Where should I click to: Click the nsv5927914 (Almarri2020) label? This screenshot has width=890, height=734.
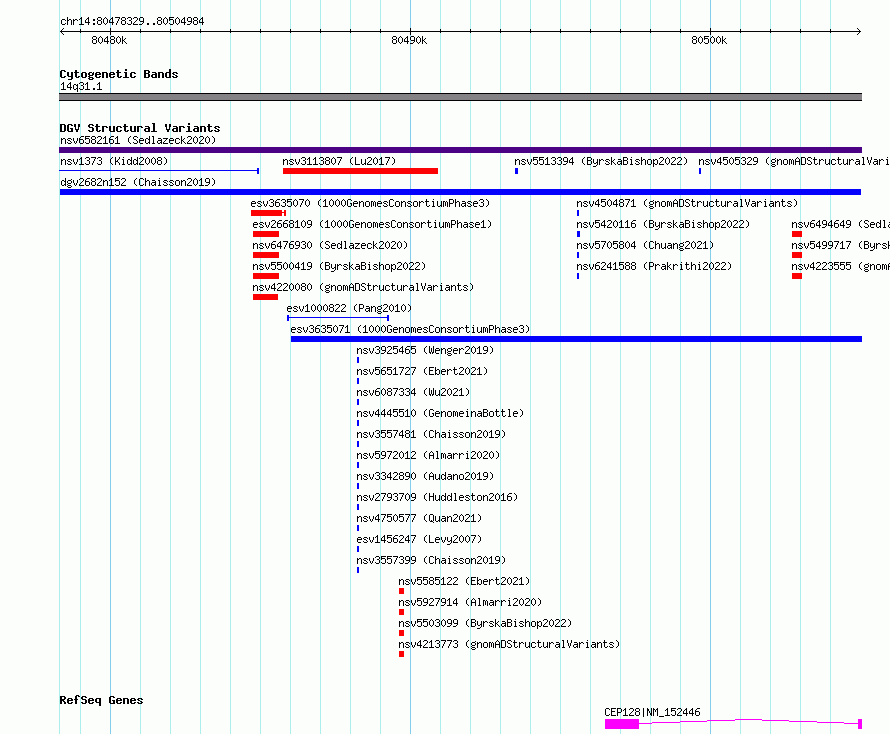pos(470,602)
